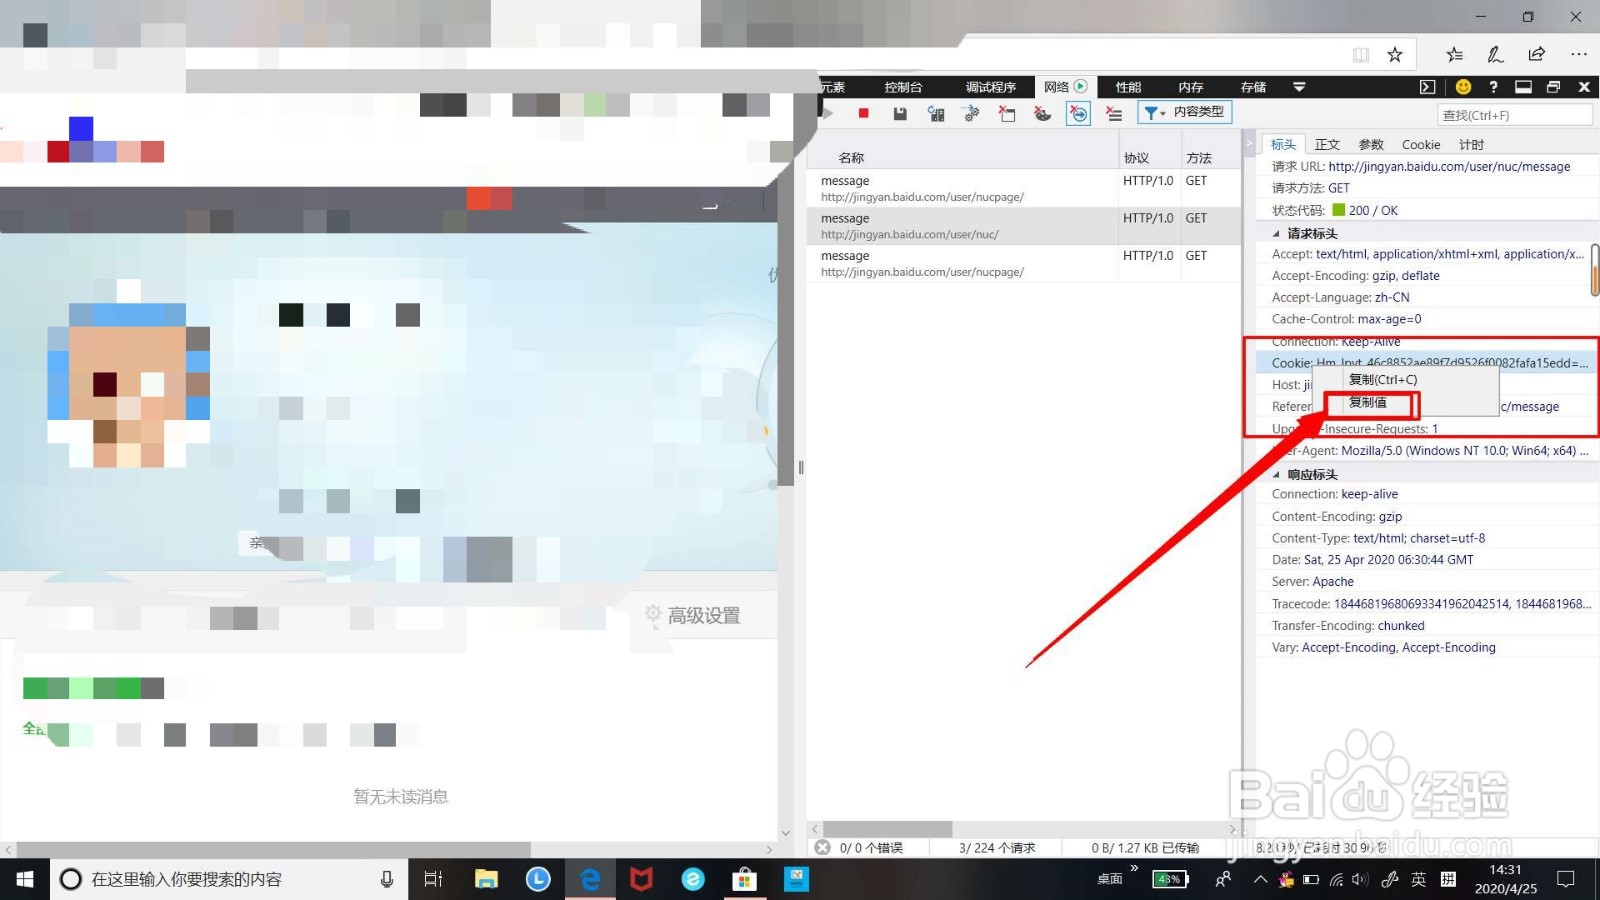
Task: Toggle the details pane collapse arrow
Action: [1249, 144]
